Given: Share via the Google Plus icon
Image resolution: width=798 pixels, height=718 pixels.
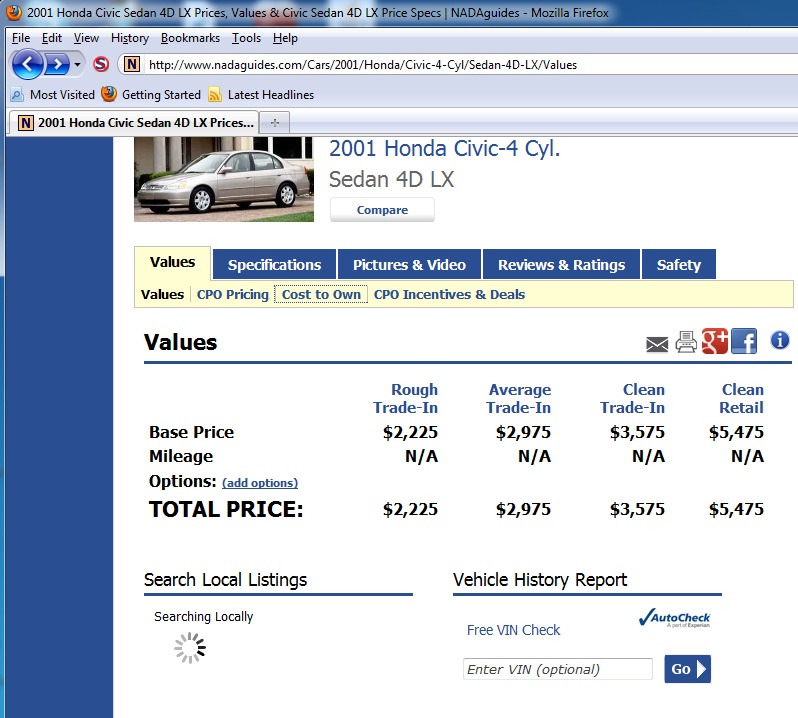Looking at the screenshot, I should click(715, 341).
